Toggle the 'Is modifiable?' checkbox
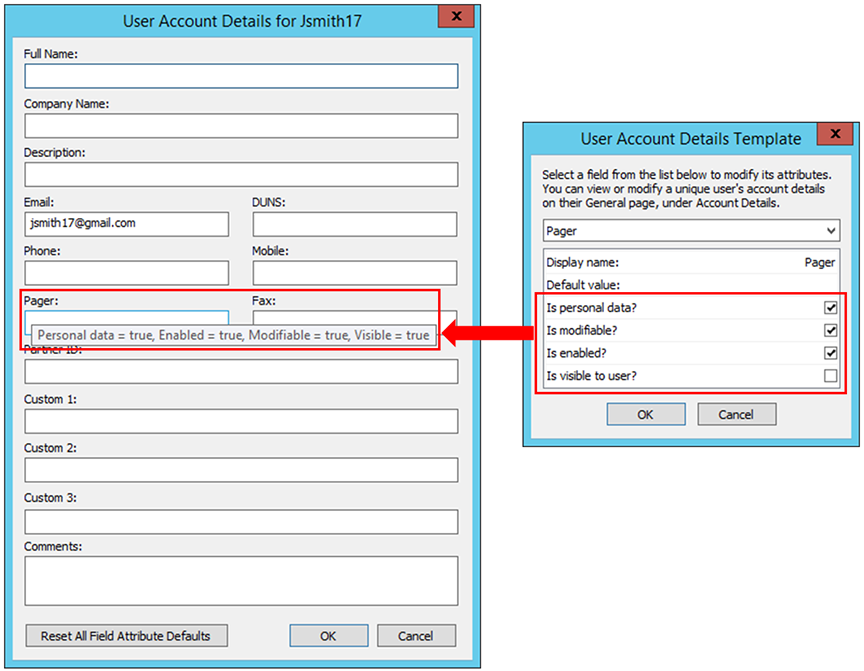Screen dimensions: 864x671 click(830, 330)
